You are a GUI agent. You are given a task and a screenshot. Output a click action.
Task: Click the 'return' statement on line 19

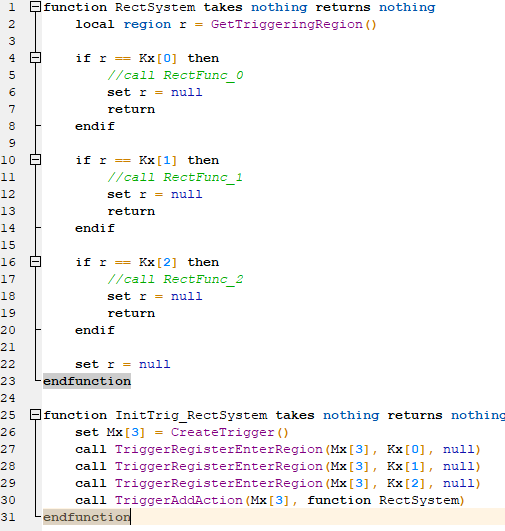[131, 313]
